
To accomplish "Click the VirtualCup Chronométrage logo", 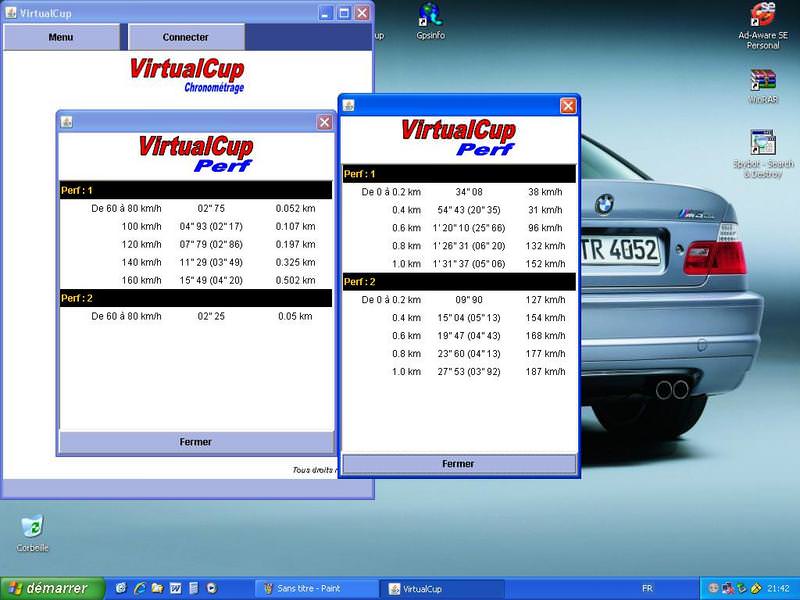I will click(188, 76).
